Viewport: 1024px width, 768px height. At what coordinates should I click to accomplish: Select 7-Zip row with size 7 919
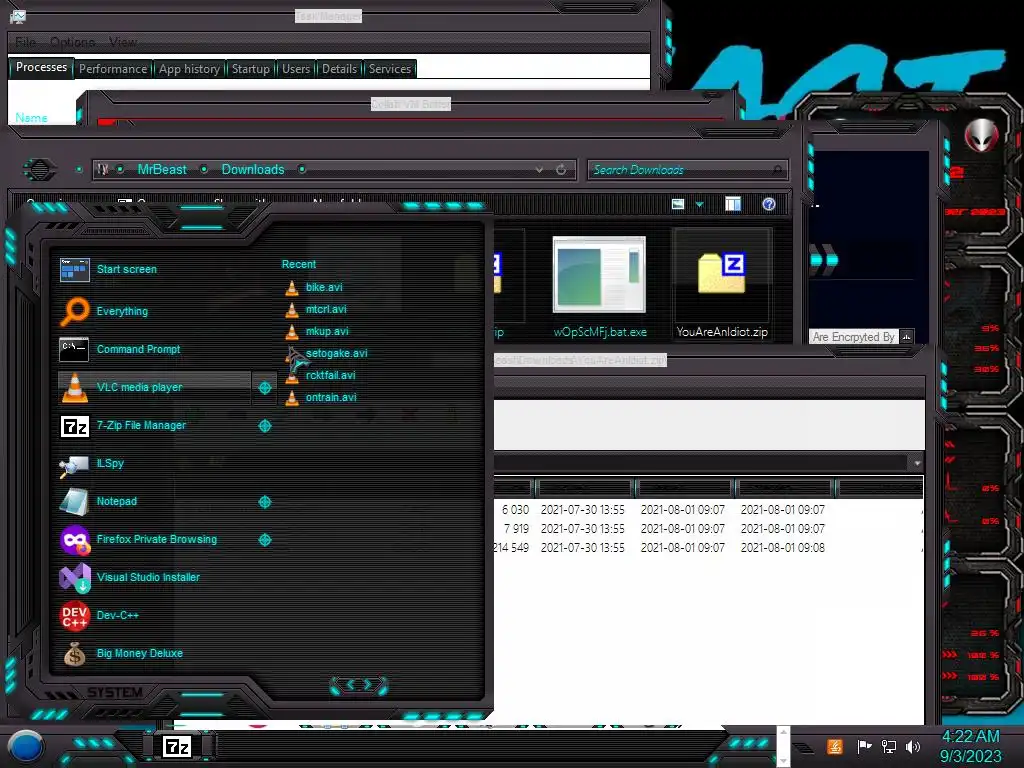pyautogui.click(x=707, y=528)
